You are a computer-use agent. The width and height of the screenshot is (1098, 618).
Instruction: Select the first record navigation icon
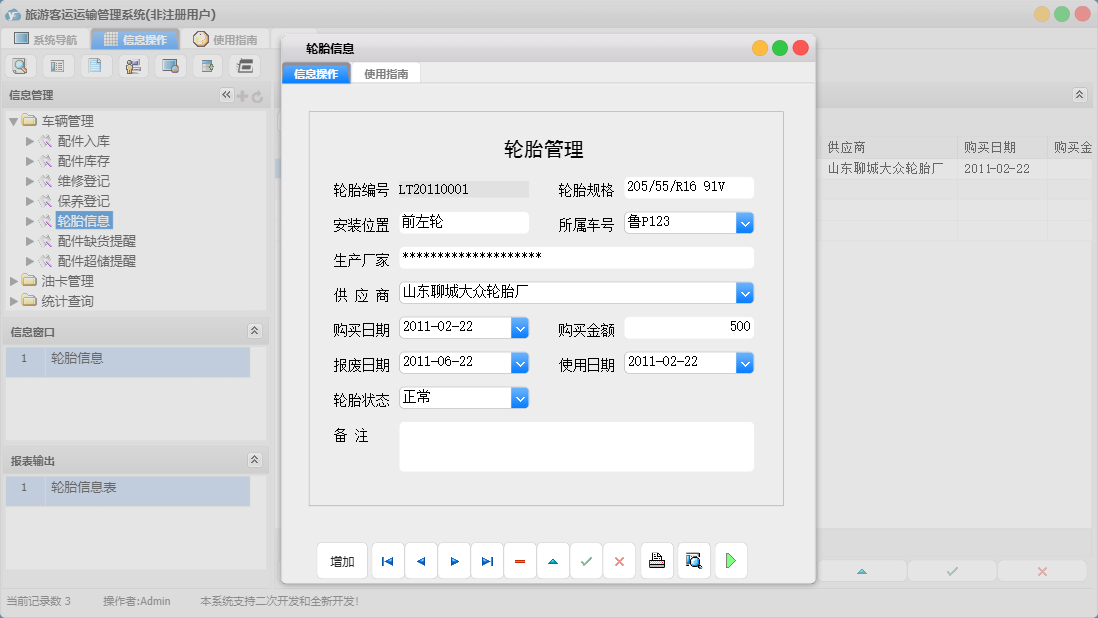[x=387, y=561]
